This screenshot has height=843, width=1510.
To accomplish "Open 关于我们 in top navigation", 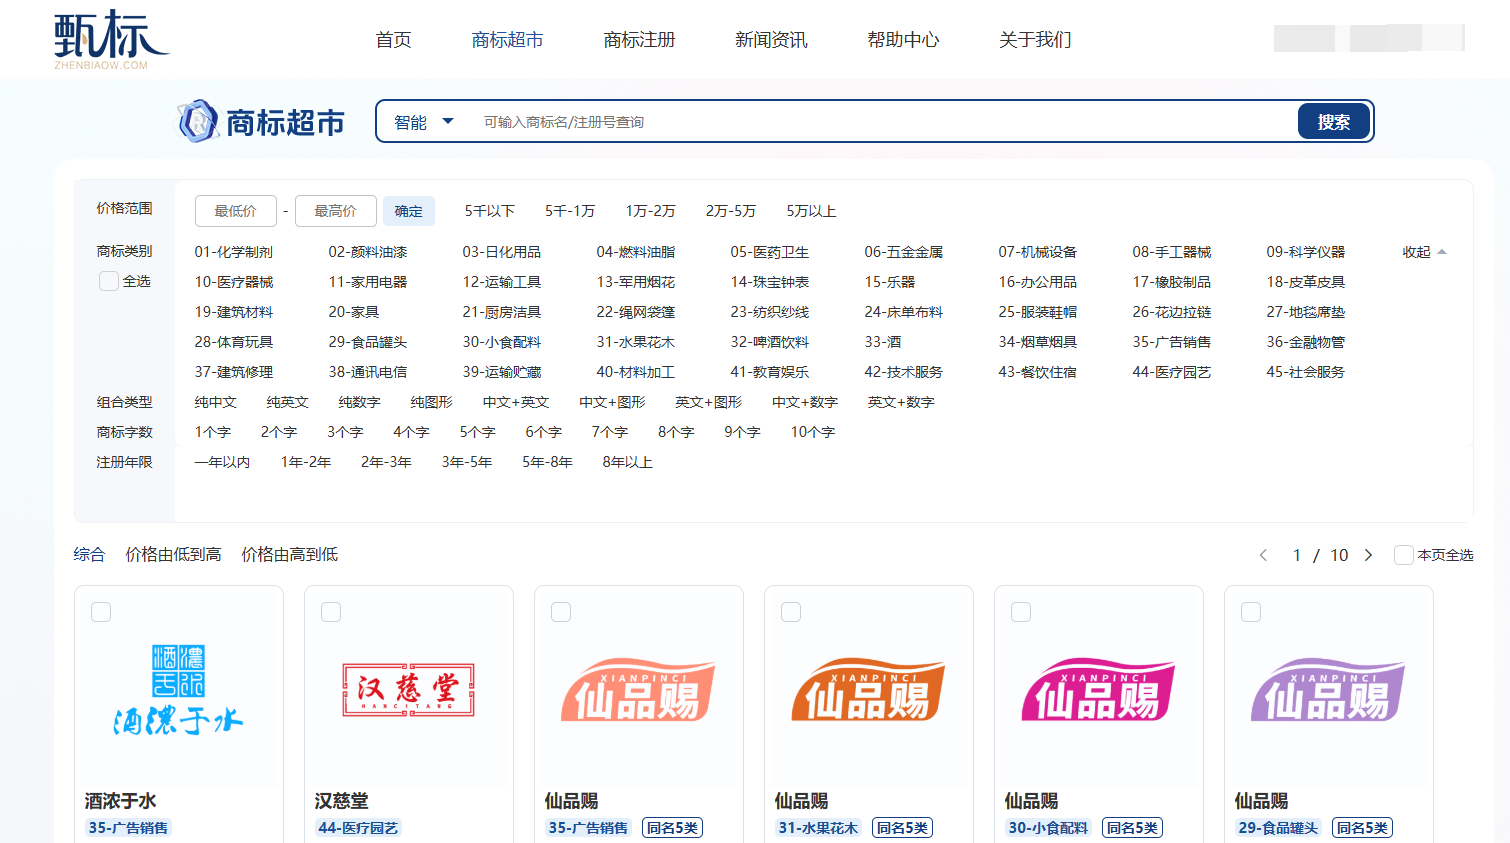I will tap(1035, 40).
